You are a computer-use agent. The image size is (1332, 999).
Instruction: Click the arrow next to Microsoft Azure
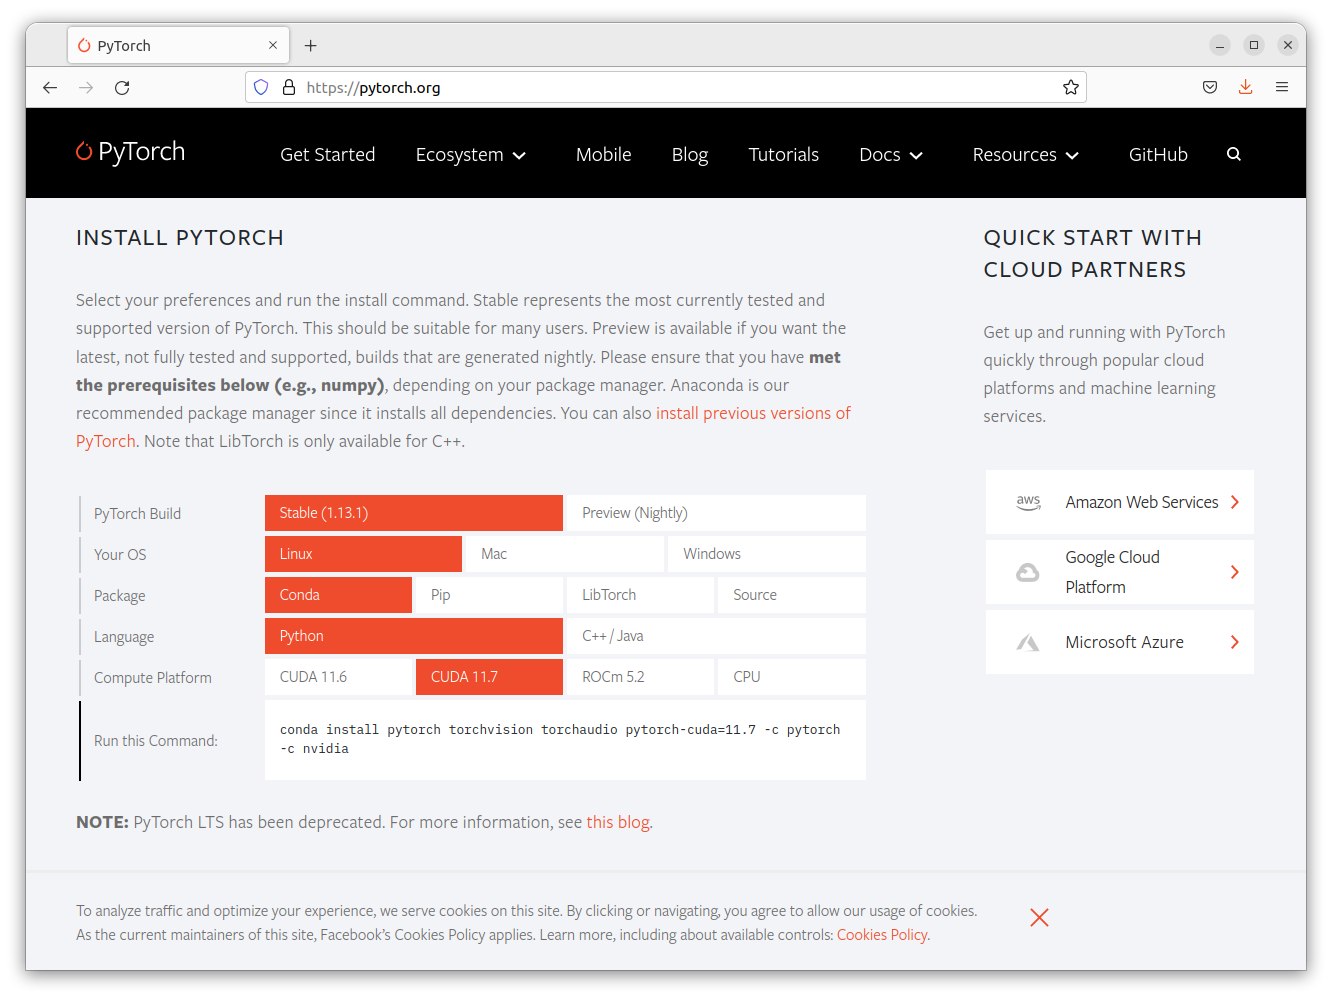[x=1235, y=642]
